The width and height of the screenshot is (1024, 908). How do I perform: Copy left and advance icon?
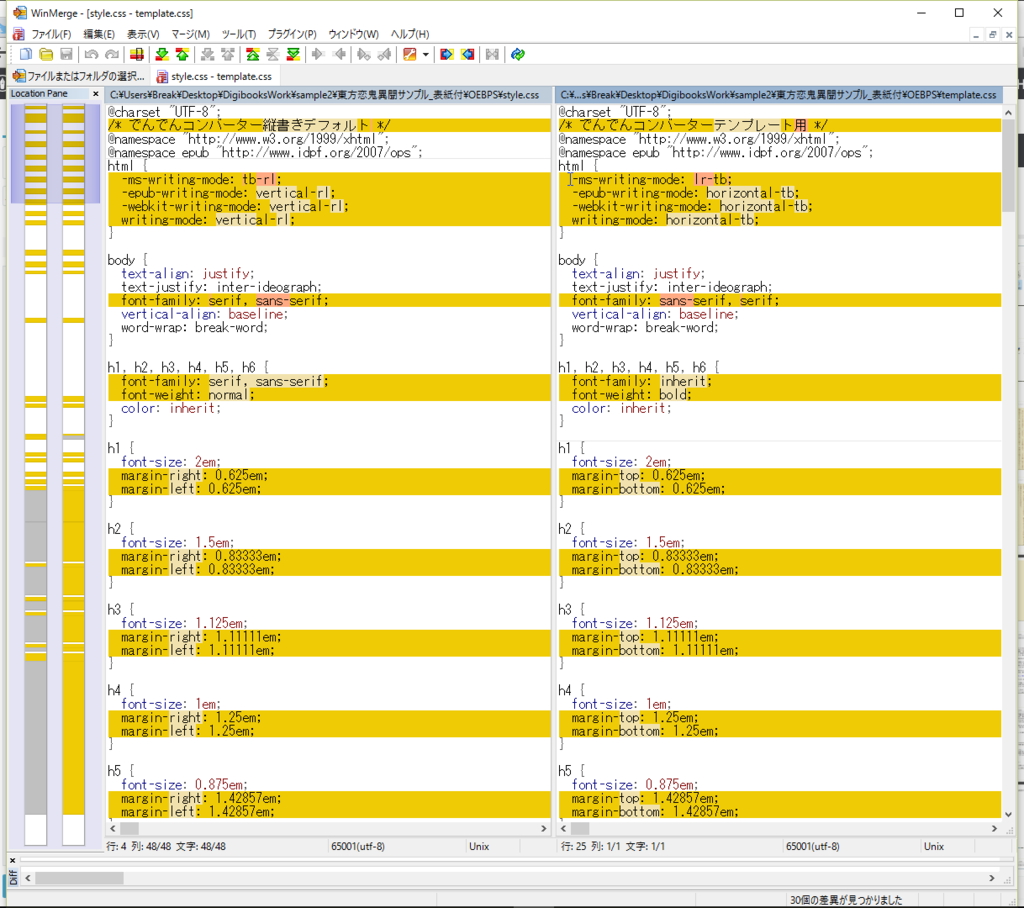pyautogui.click(x=385, y=54)
